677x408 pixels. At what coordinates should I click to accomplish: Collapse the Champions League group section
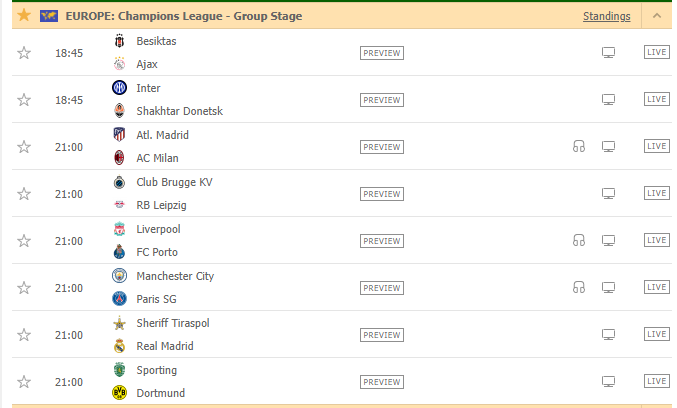point(657,16)
